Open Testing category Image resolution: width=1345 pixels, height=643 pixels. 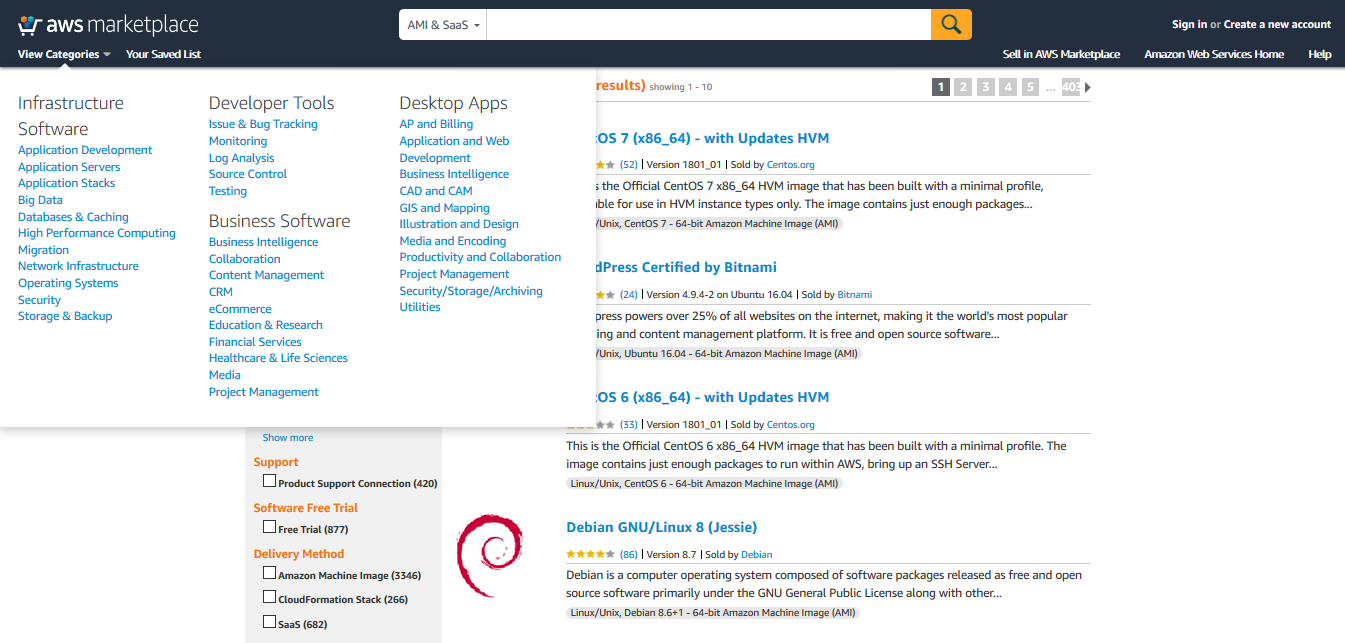[x=228, y=191]
